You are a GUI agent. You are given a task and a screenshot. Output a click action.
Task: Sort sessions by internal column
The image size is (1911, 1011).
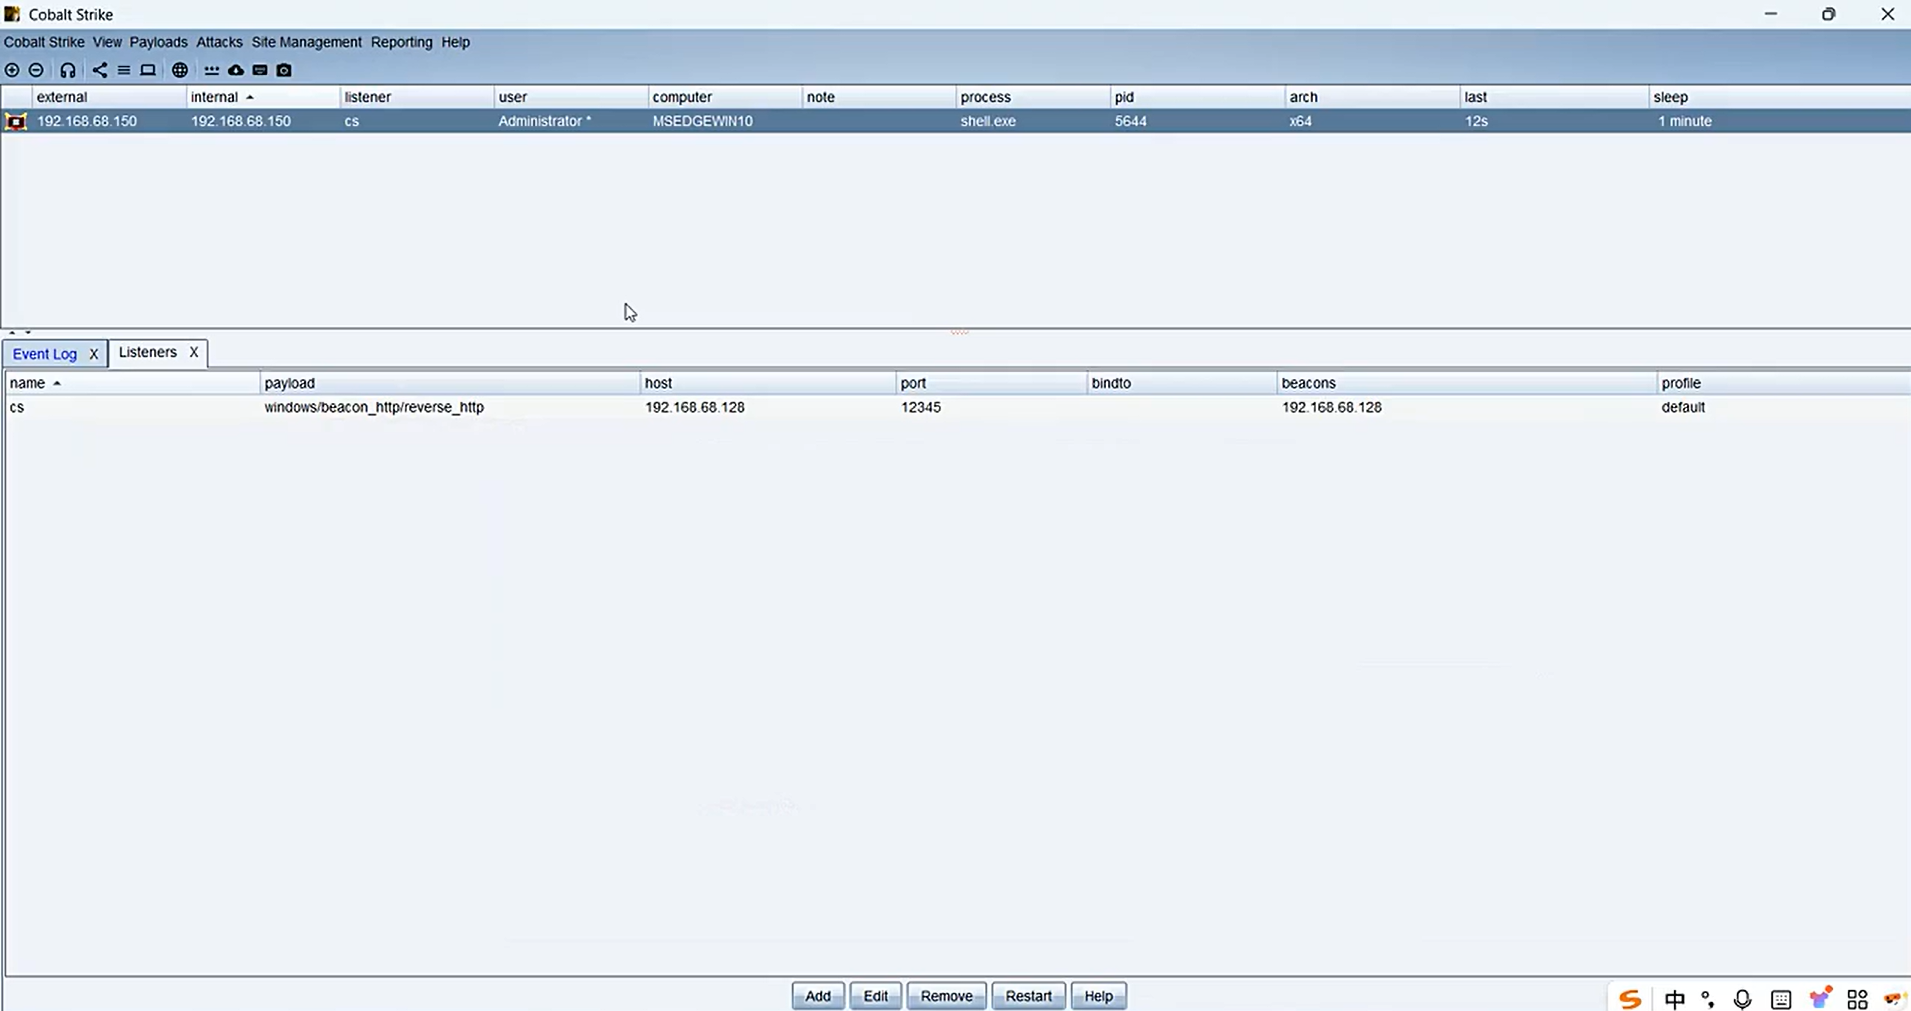coord(263,97)
